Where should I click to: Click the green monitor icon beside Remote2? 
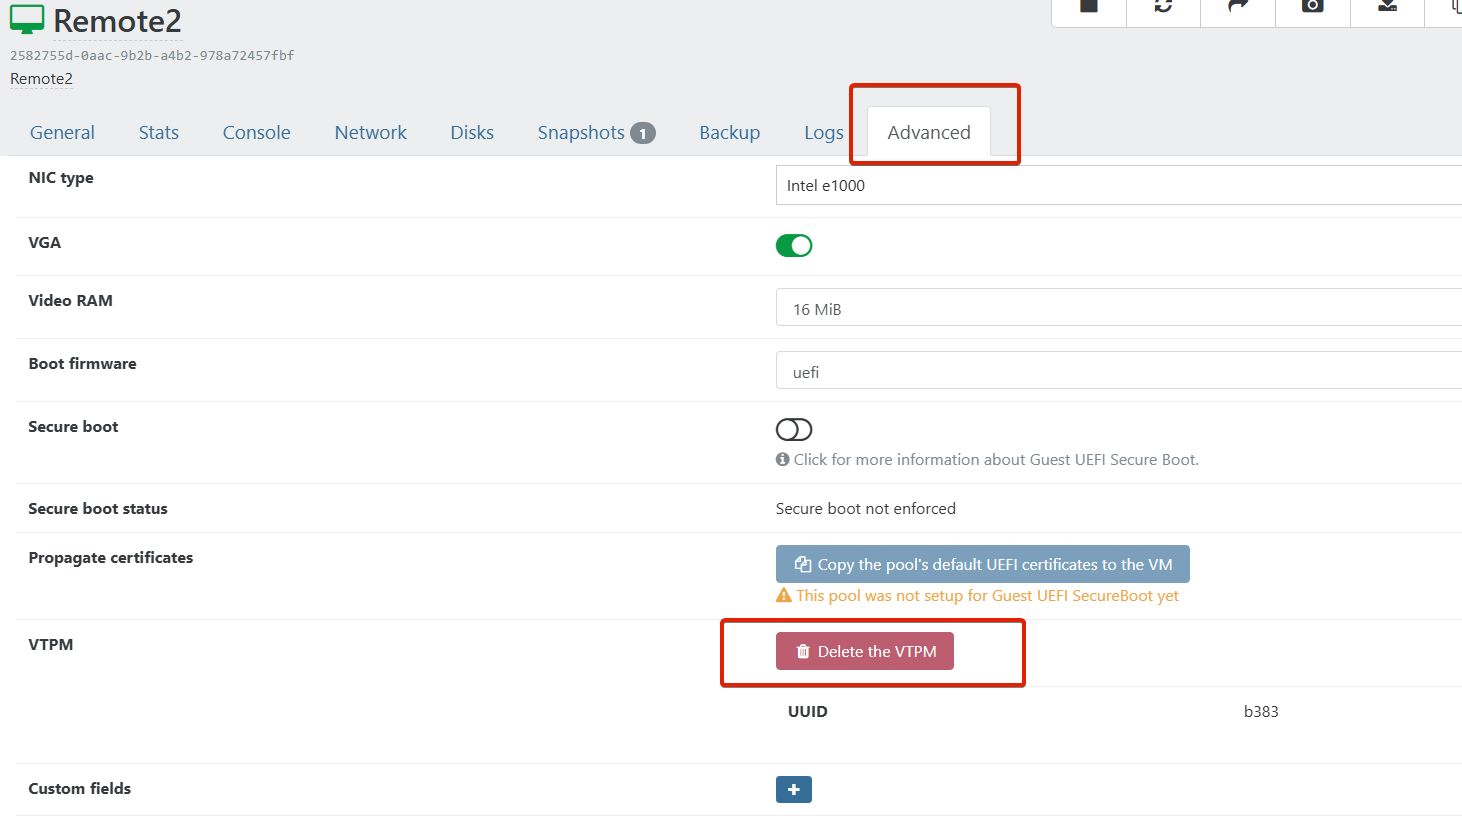click(27, 20)
